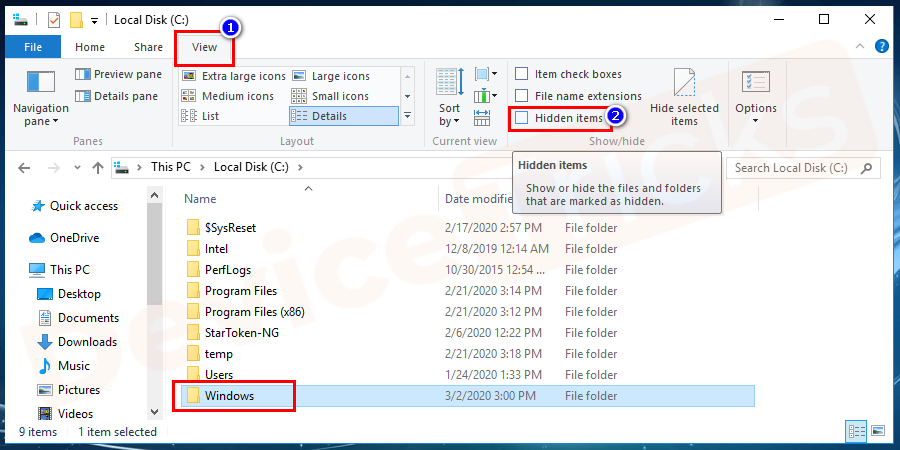
Task: Open the Add columns dropdown icon
Action: pyautogui.click(x=486, y=96)
